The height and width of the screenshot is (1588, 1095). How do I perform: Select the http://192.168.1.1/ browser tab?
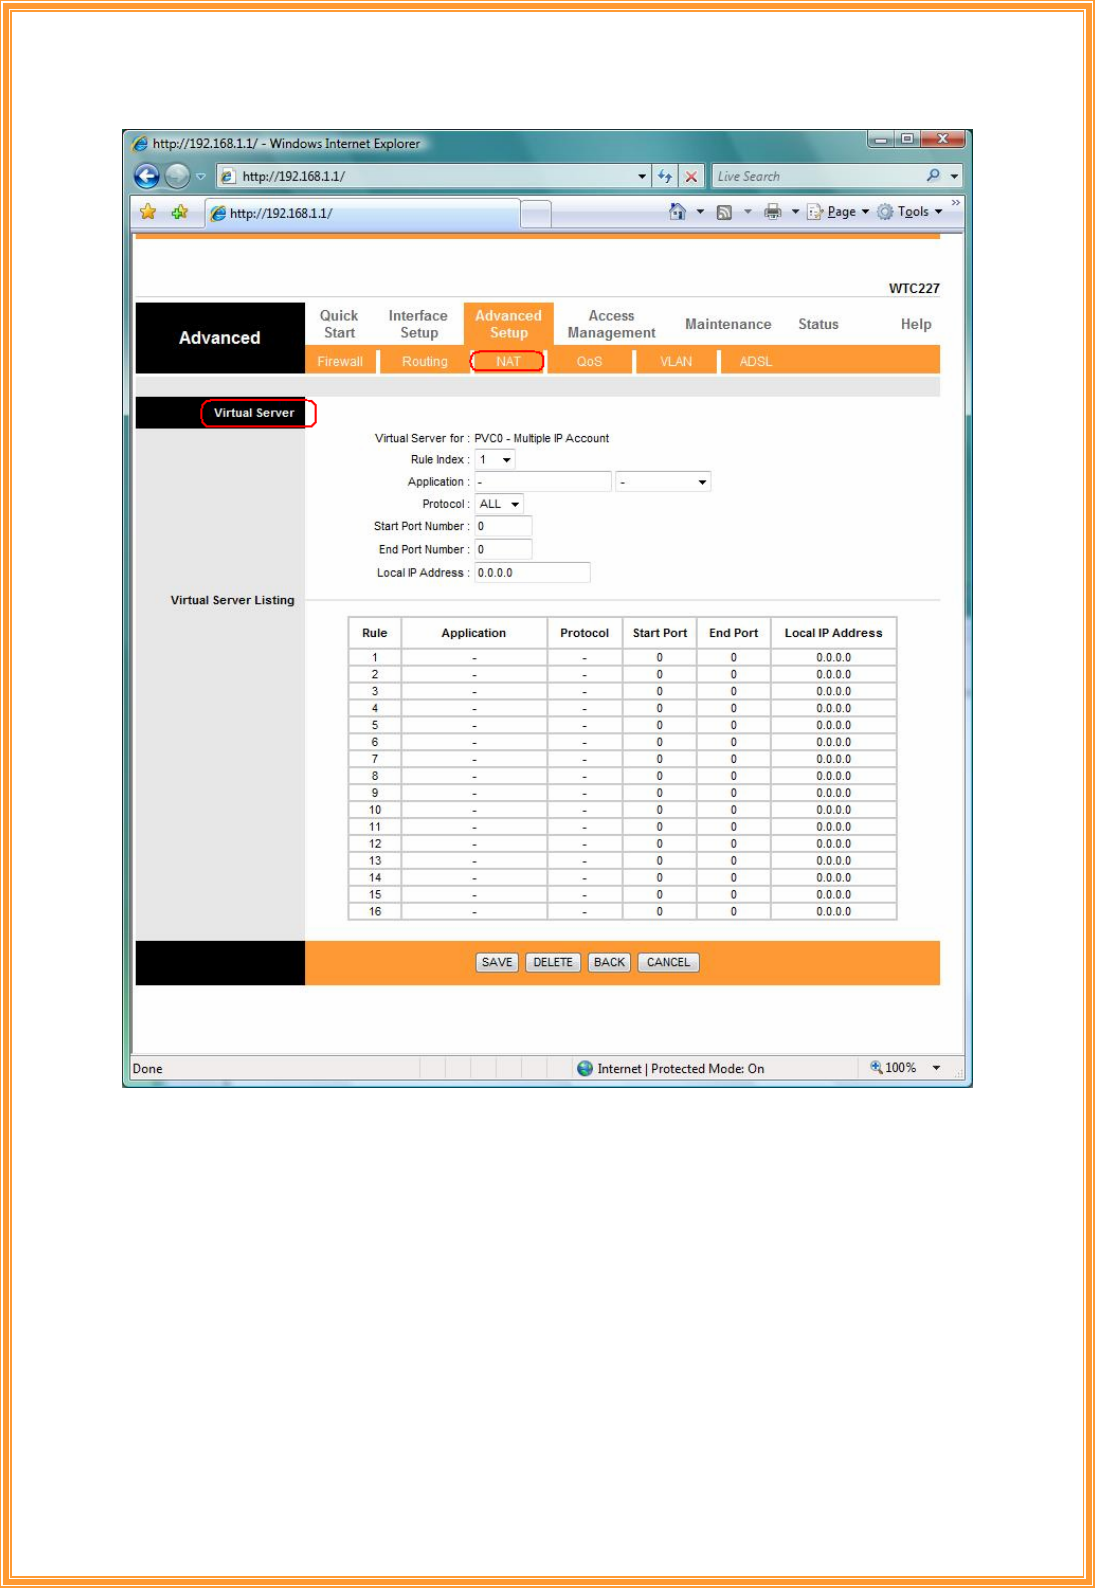(x=362, y=213)
